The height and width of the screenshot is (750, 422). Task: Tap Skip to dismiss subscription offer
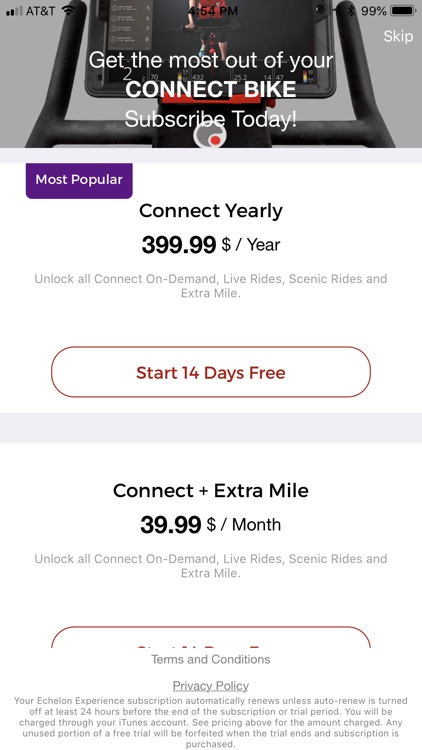pos(398,36)
